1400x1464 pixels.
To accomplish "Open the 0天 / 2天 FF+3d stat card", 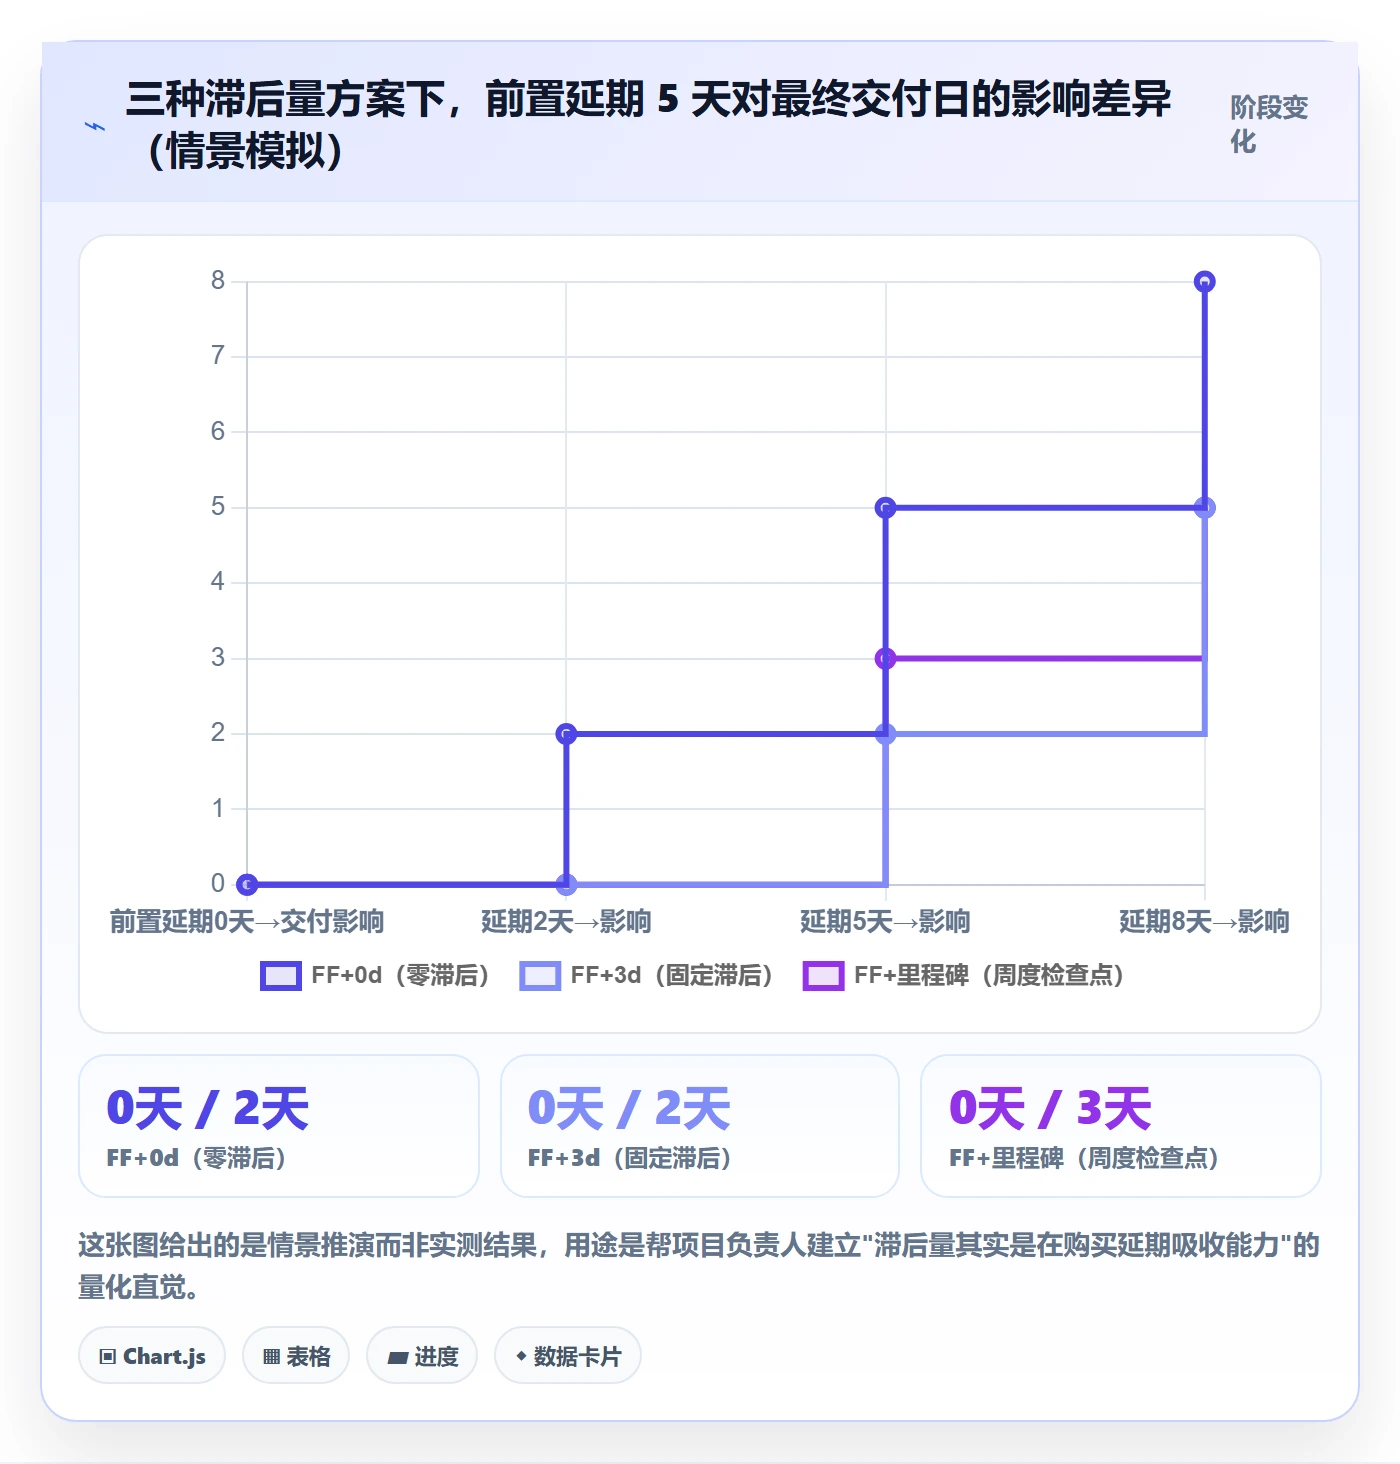I will tap(700, 1126).
